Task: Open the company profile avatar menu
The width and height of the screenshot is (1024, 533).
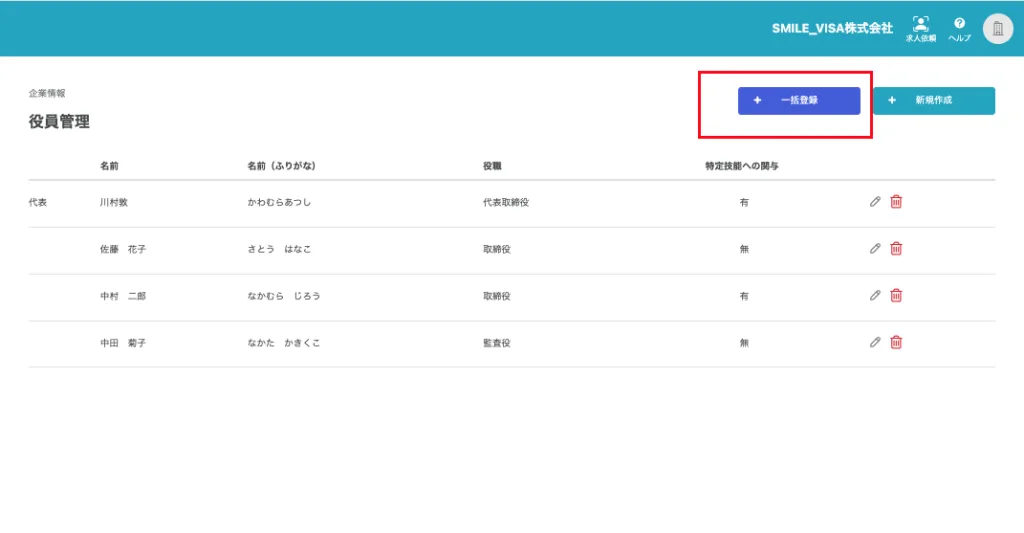Action: pyautogui.click(x=997, y=28)
